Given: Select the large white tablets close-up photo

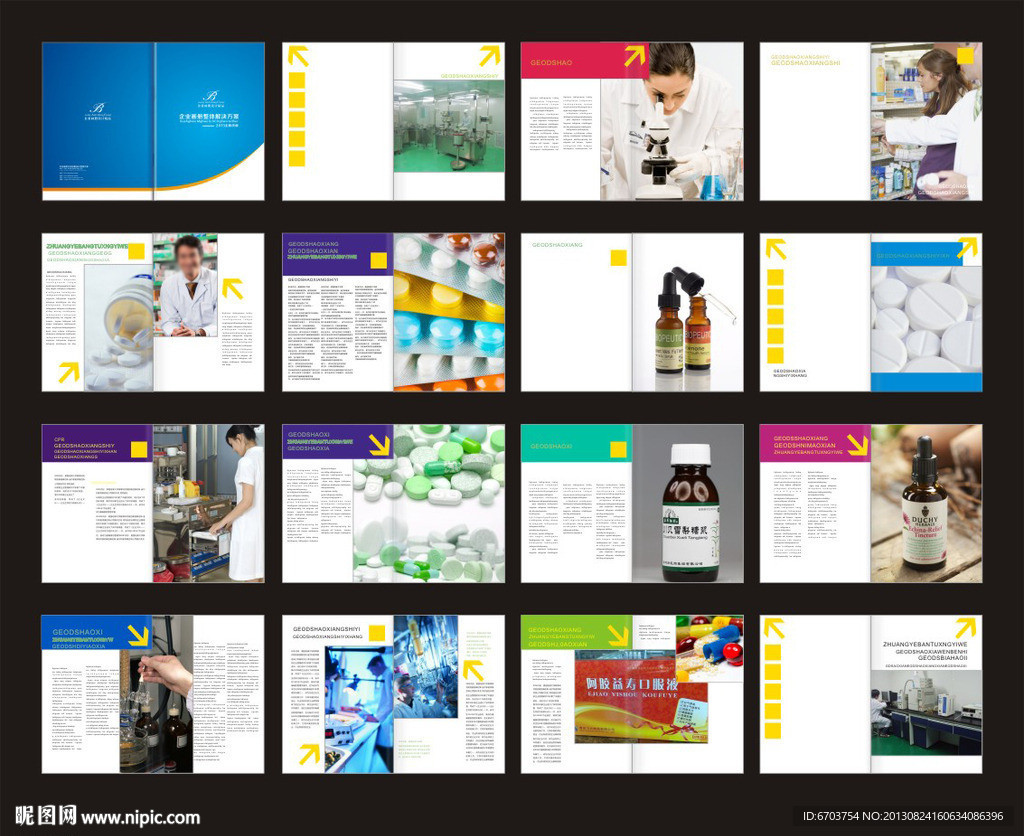Looking at the screenshot, I should (x=926, y=320).
